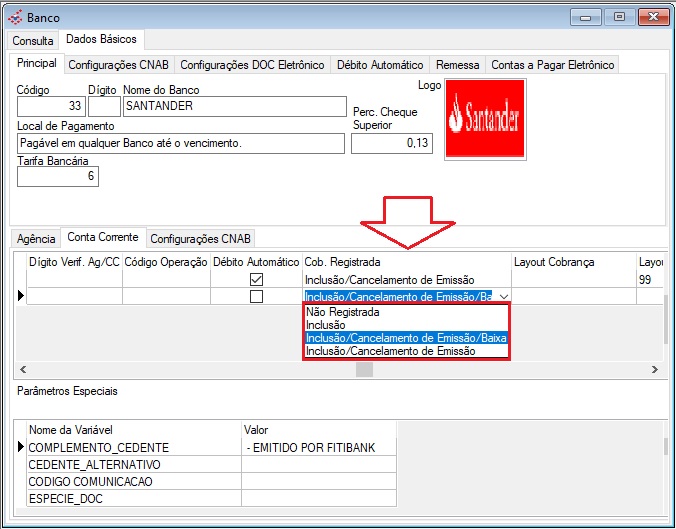Choose 'Inclusão' option in dropdown list
This screenshot has width=676, height=529.
pyautogui.click(x=326, y=325)
